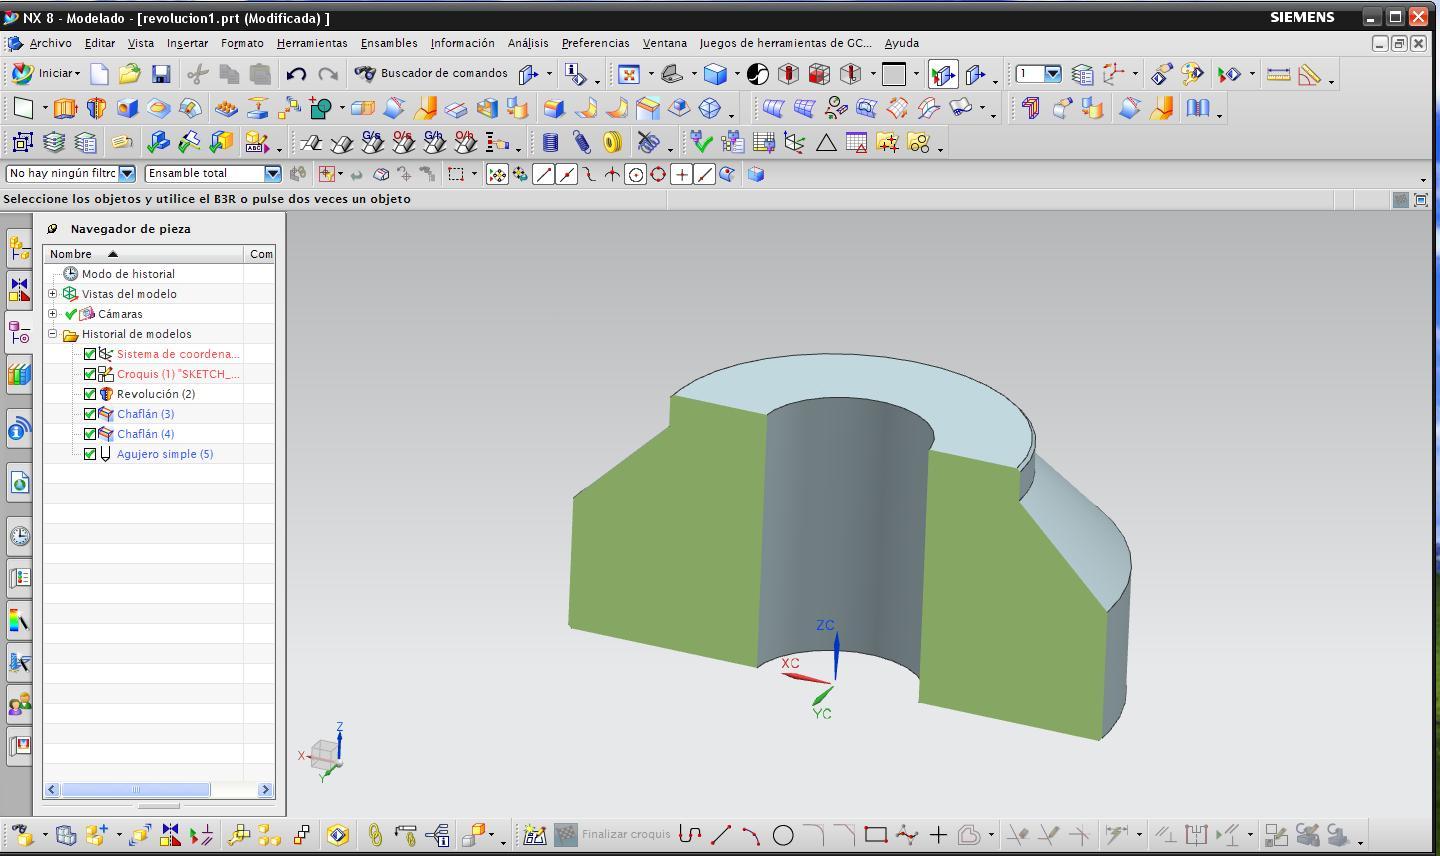Open the Buscador de comandos
This screenshot has height=856, width=1440.
click(x=432, y=73)
